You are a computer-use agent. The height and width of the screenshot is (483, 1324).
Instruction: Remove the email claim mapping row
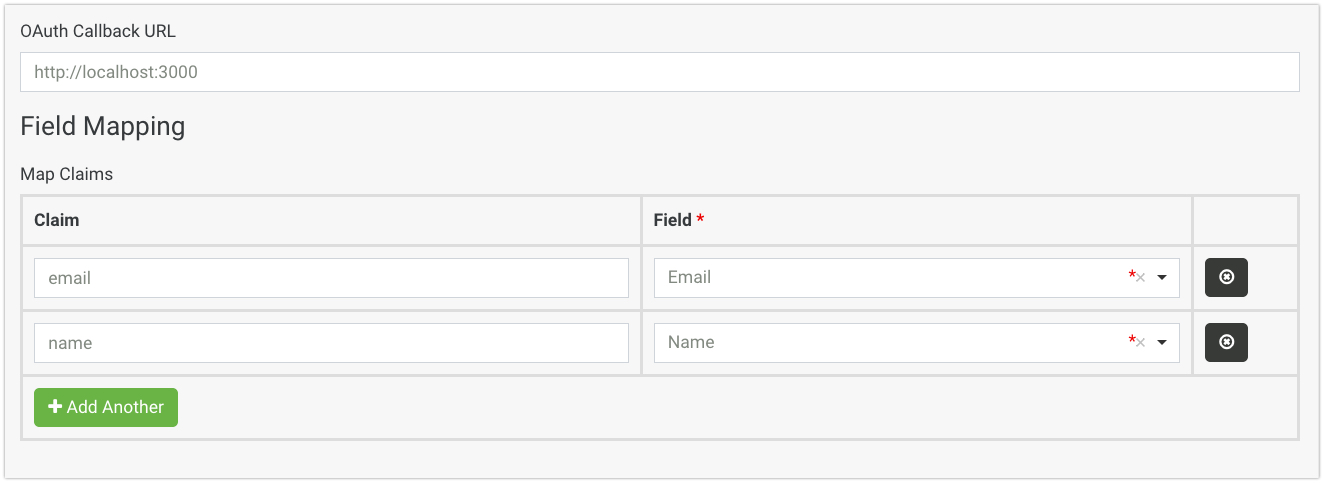[x=1226, y=278]
